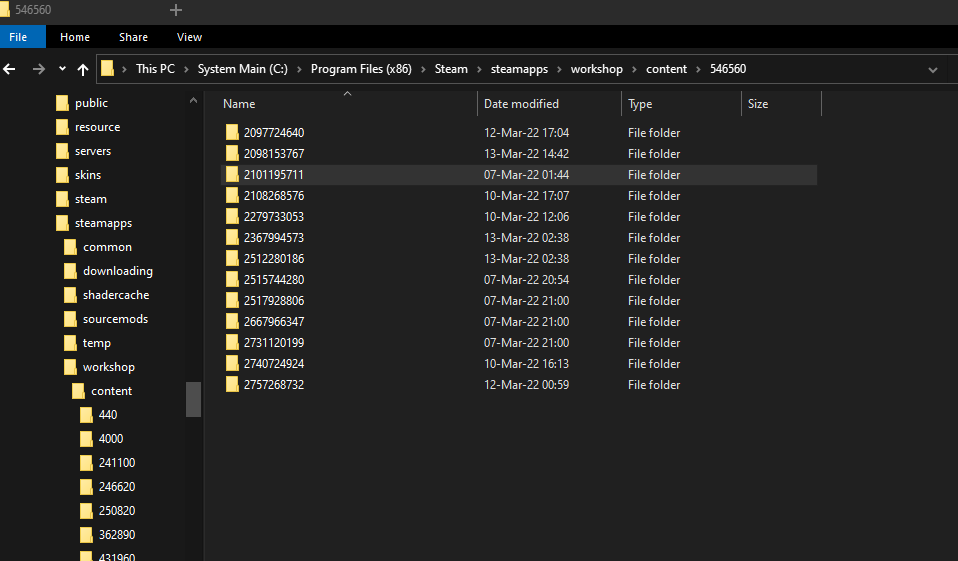This screenshot has height=561, width=958.
Task: Click the navigation pane scrollbar thumb
Action: coord(193,399)
